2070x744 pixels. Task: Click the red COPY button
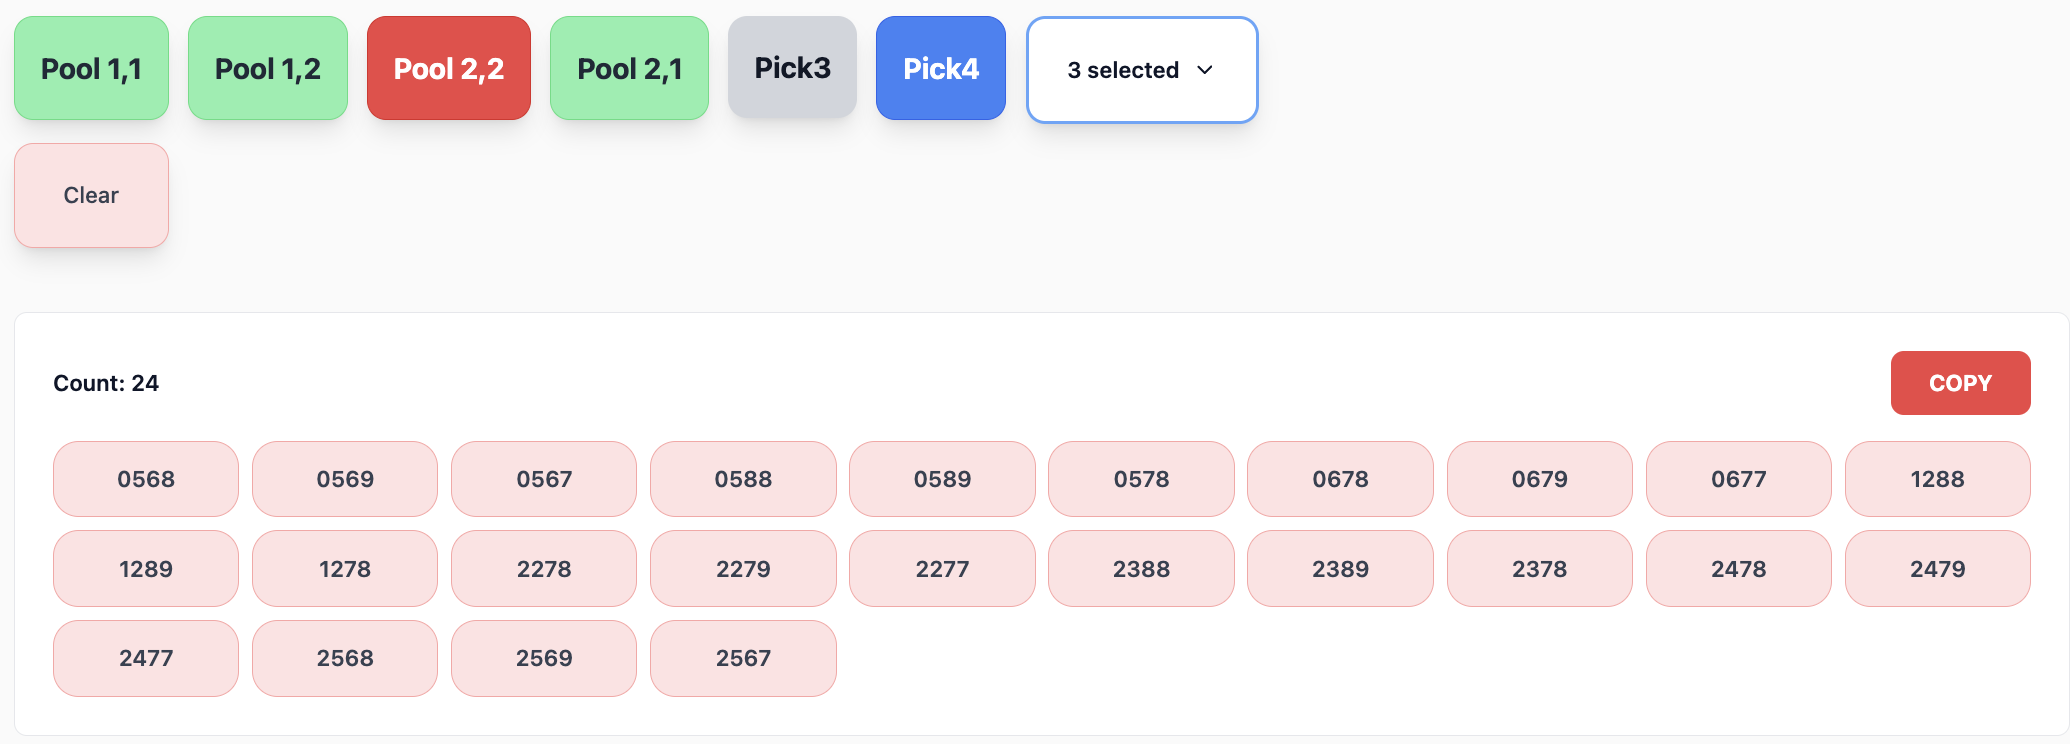[x=1959, y=383]
